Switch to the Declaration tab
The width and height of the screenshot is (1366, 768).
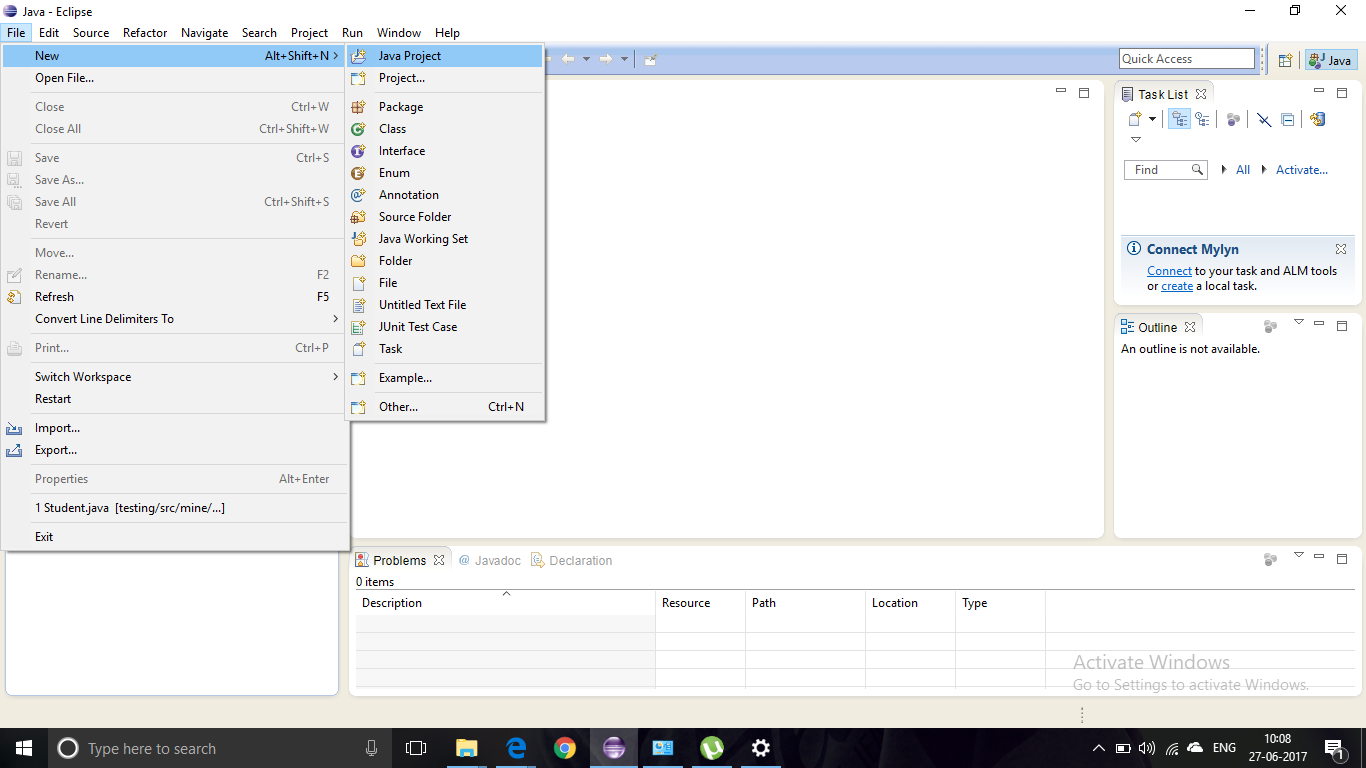click(571, 560)
